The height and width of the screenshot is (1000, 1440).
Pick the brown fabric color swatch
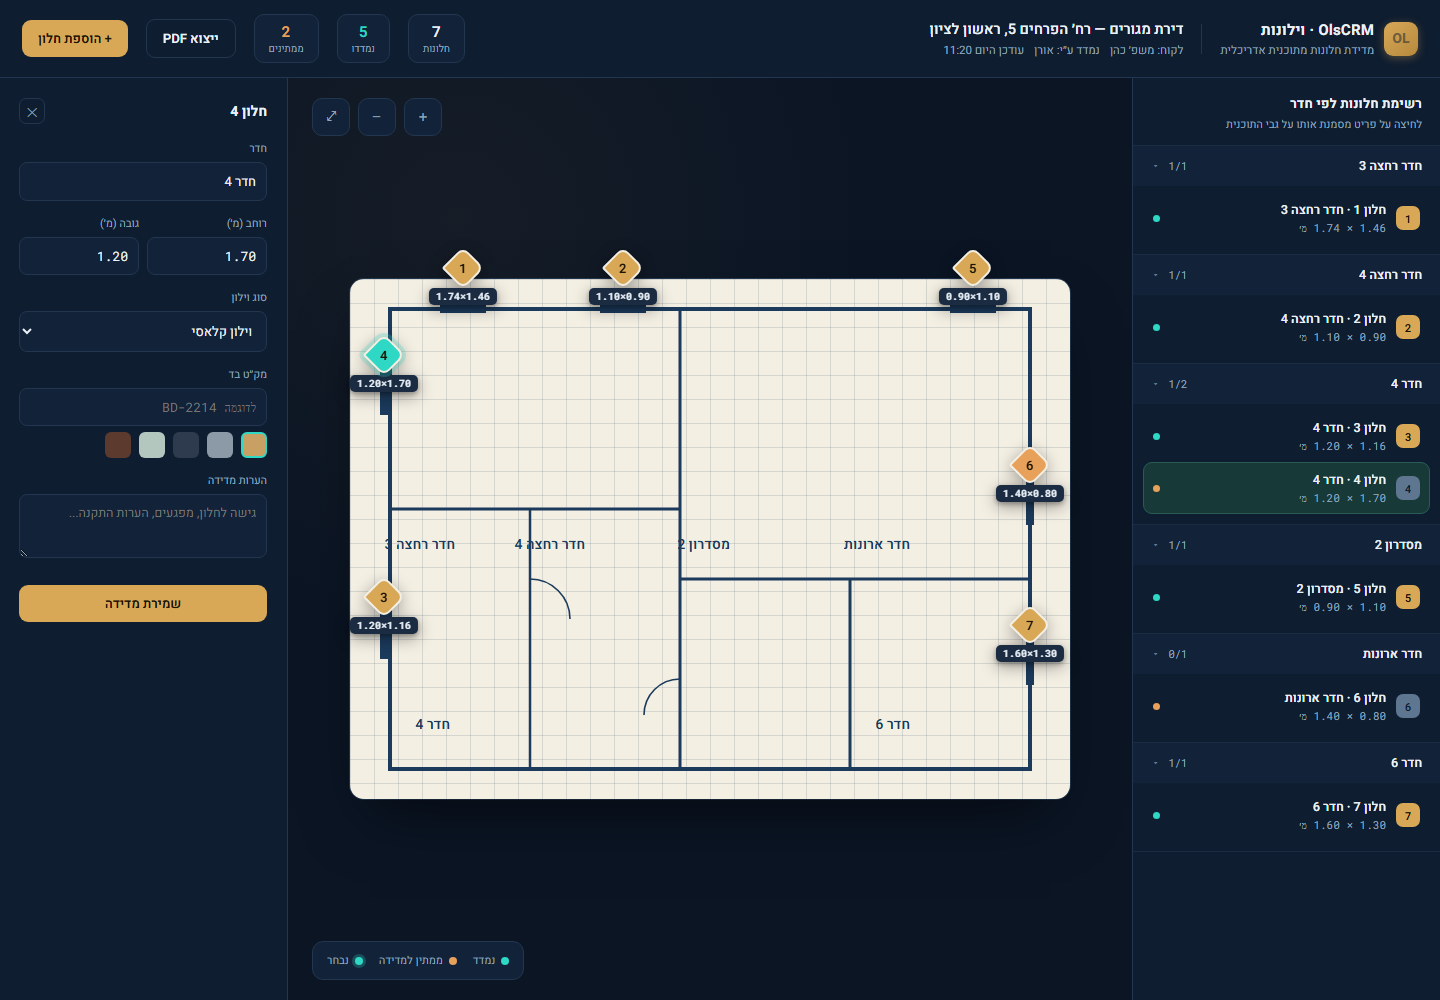point(118,445)
